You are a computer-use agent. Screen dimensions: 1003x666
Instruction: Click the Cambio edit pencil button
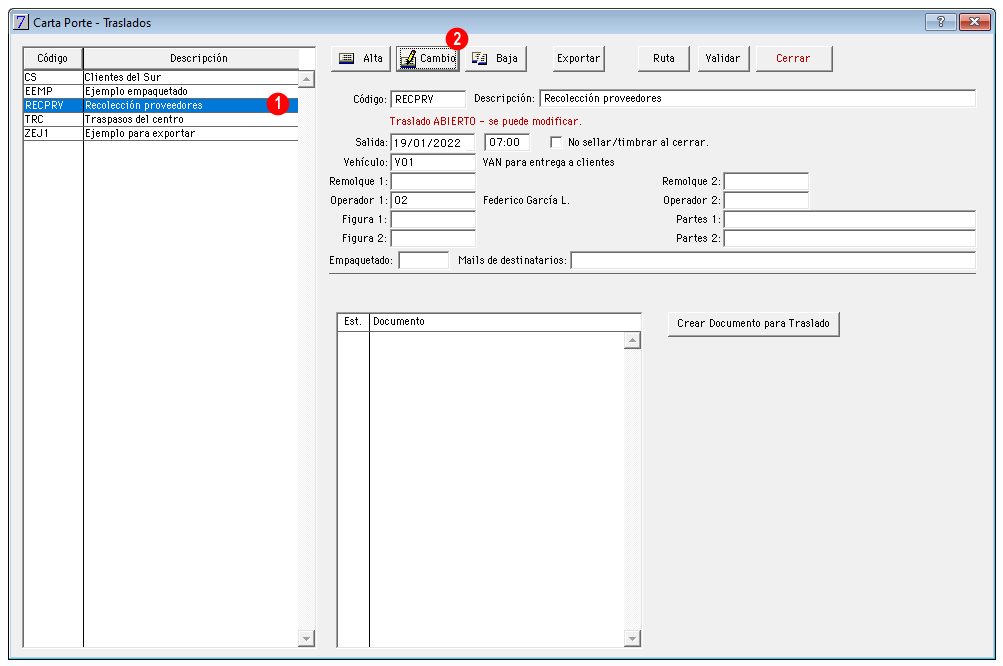pyautogui.click(x=427, y=58)
